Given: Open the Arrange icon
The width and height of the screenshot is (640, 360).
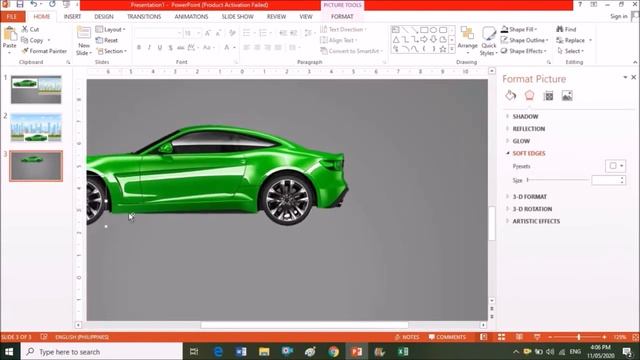Looking at the screenshot, I should (x=467, y=34).
